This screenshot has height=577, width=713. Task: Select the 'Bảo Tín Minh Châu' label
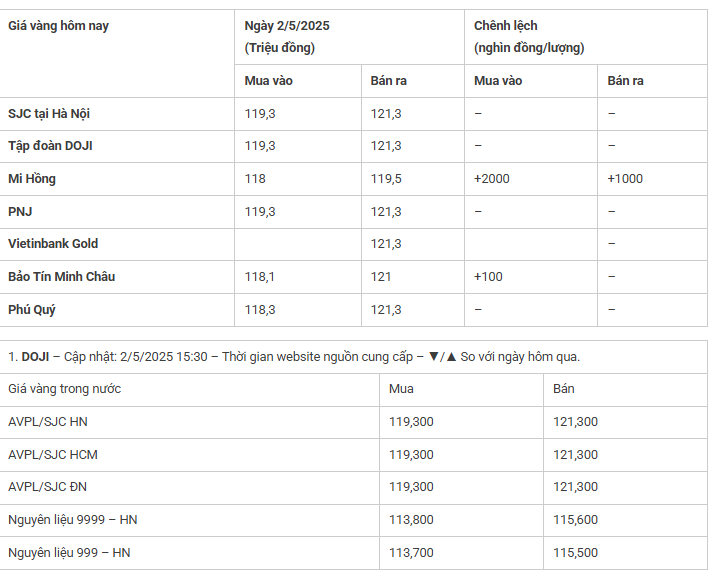(x=61, y=276)
